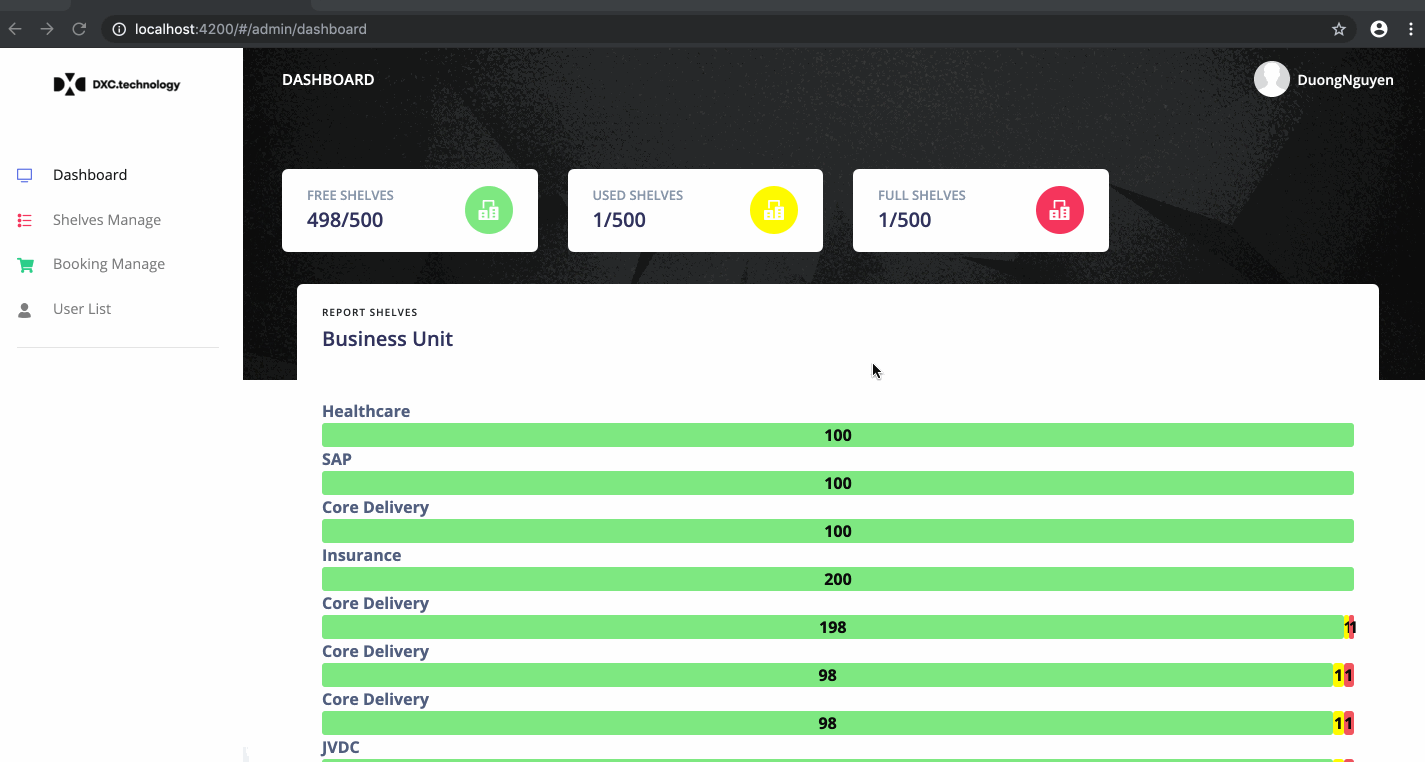The height and width of the screenshot is (762, 1425).
Task: Click the REPORT SHELVES label
Action: [370, 313]
